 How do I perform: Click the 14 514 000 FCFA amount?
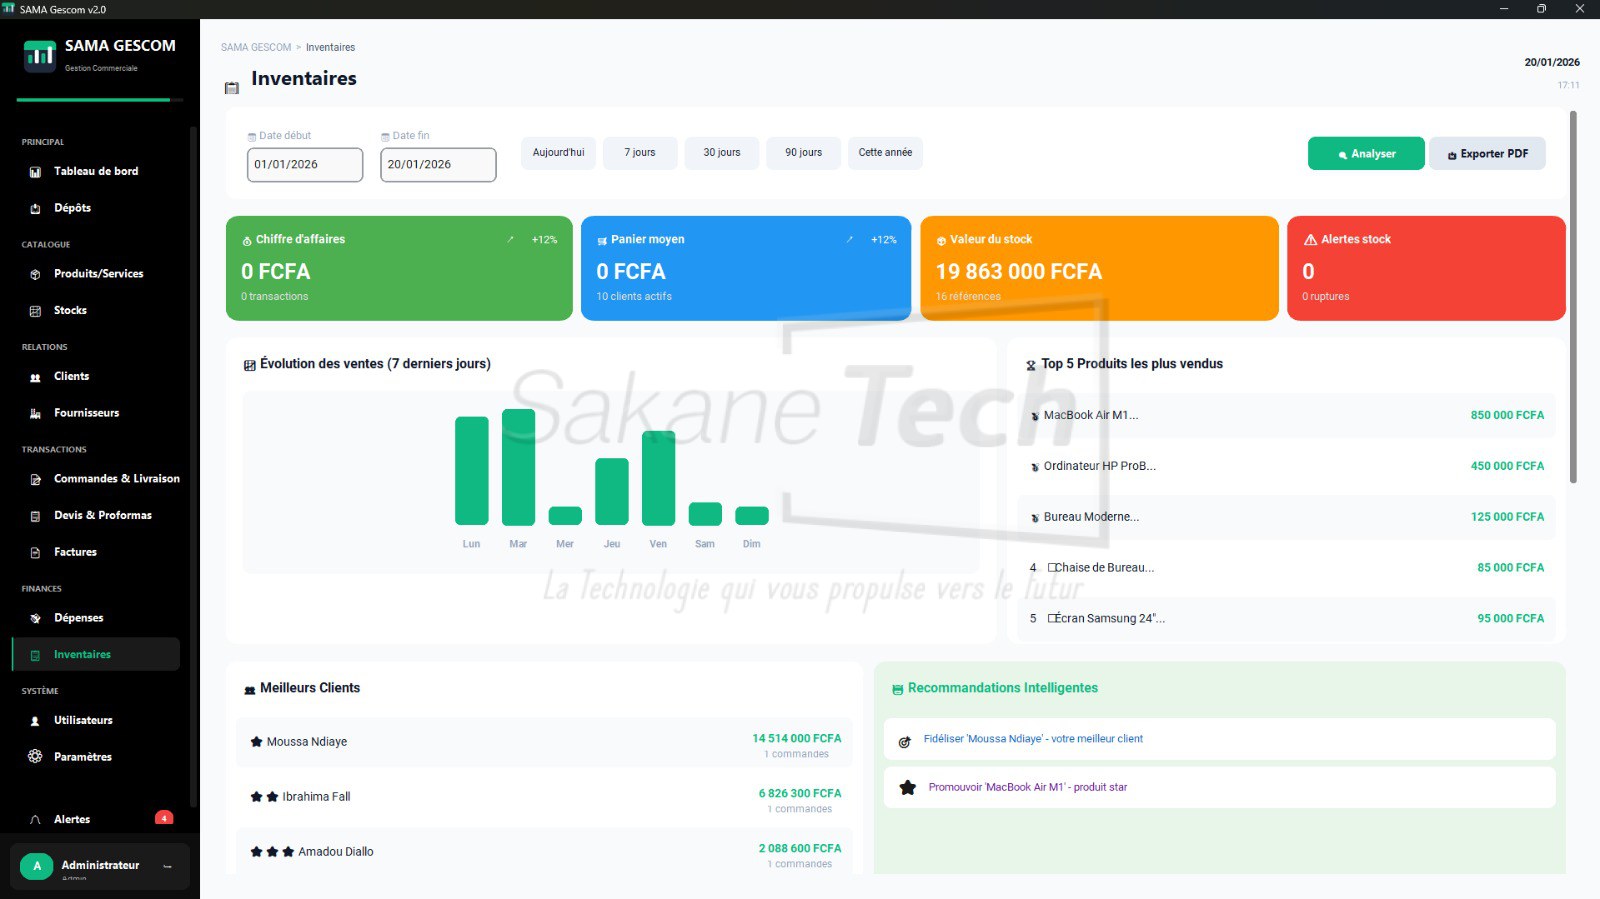coord(797,739)
